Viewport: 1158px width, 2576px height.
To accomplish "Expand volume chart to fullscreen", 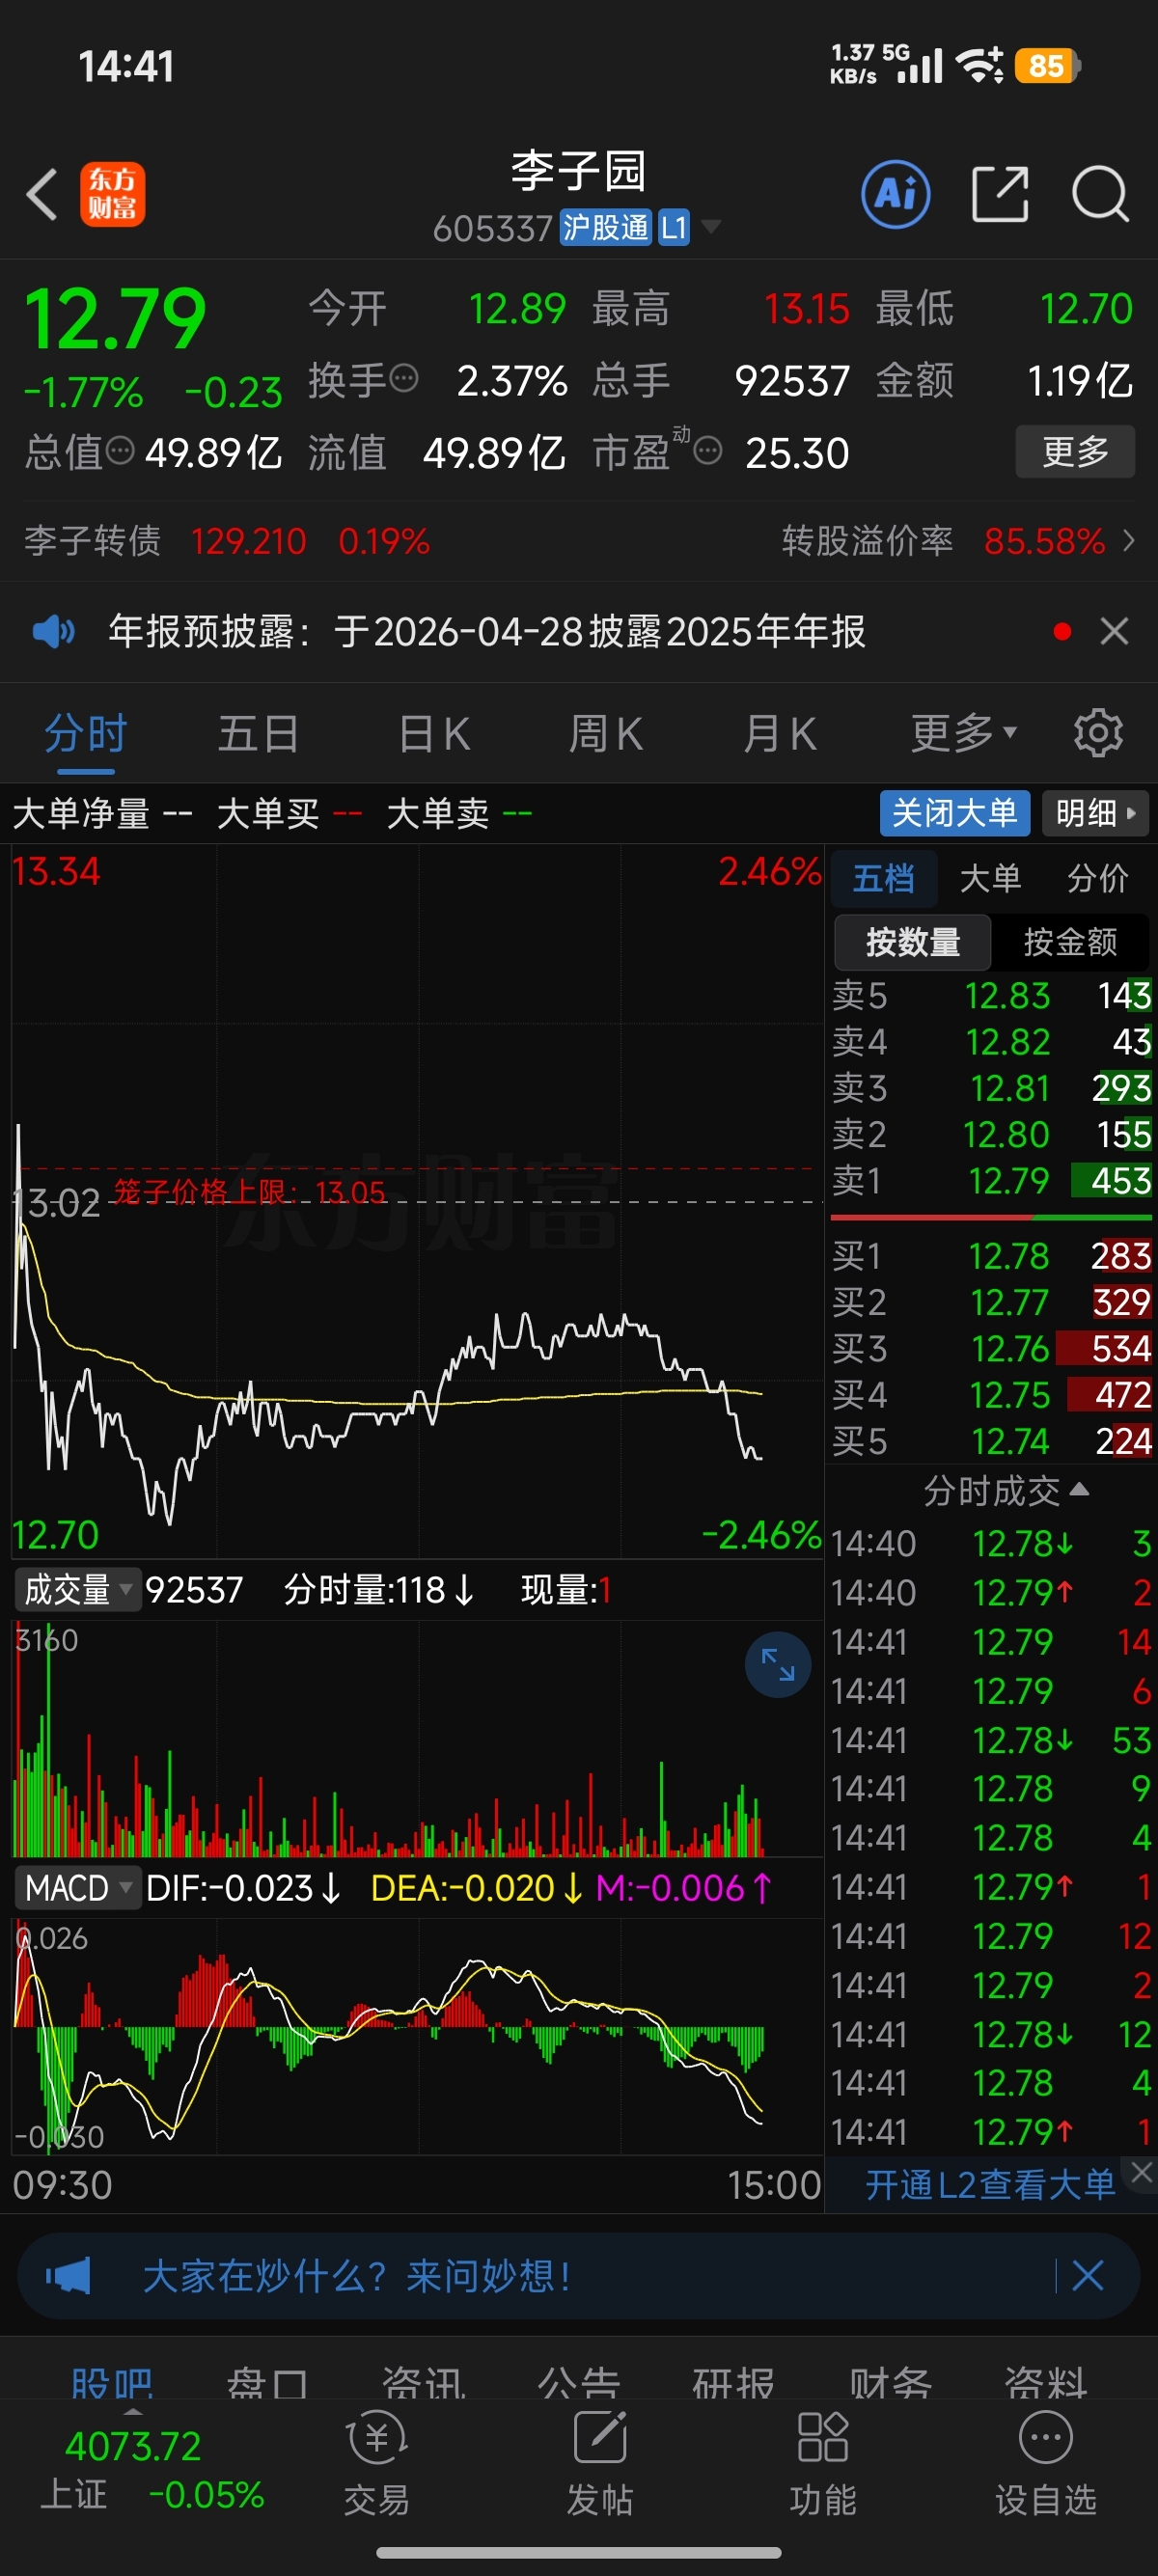I will [777, 1664].
